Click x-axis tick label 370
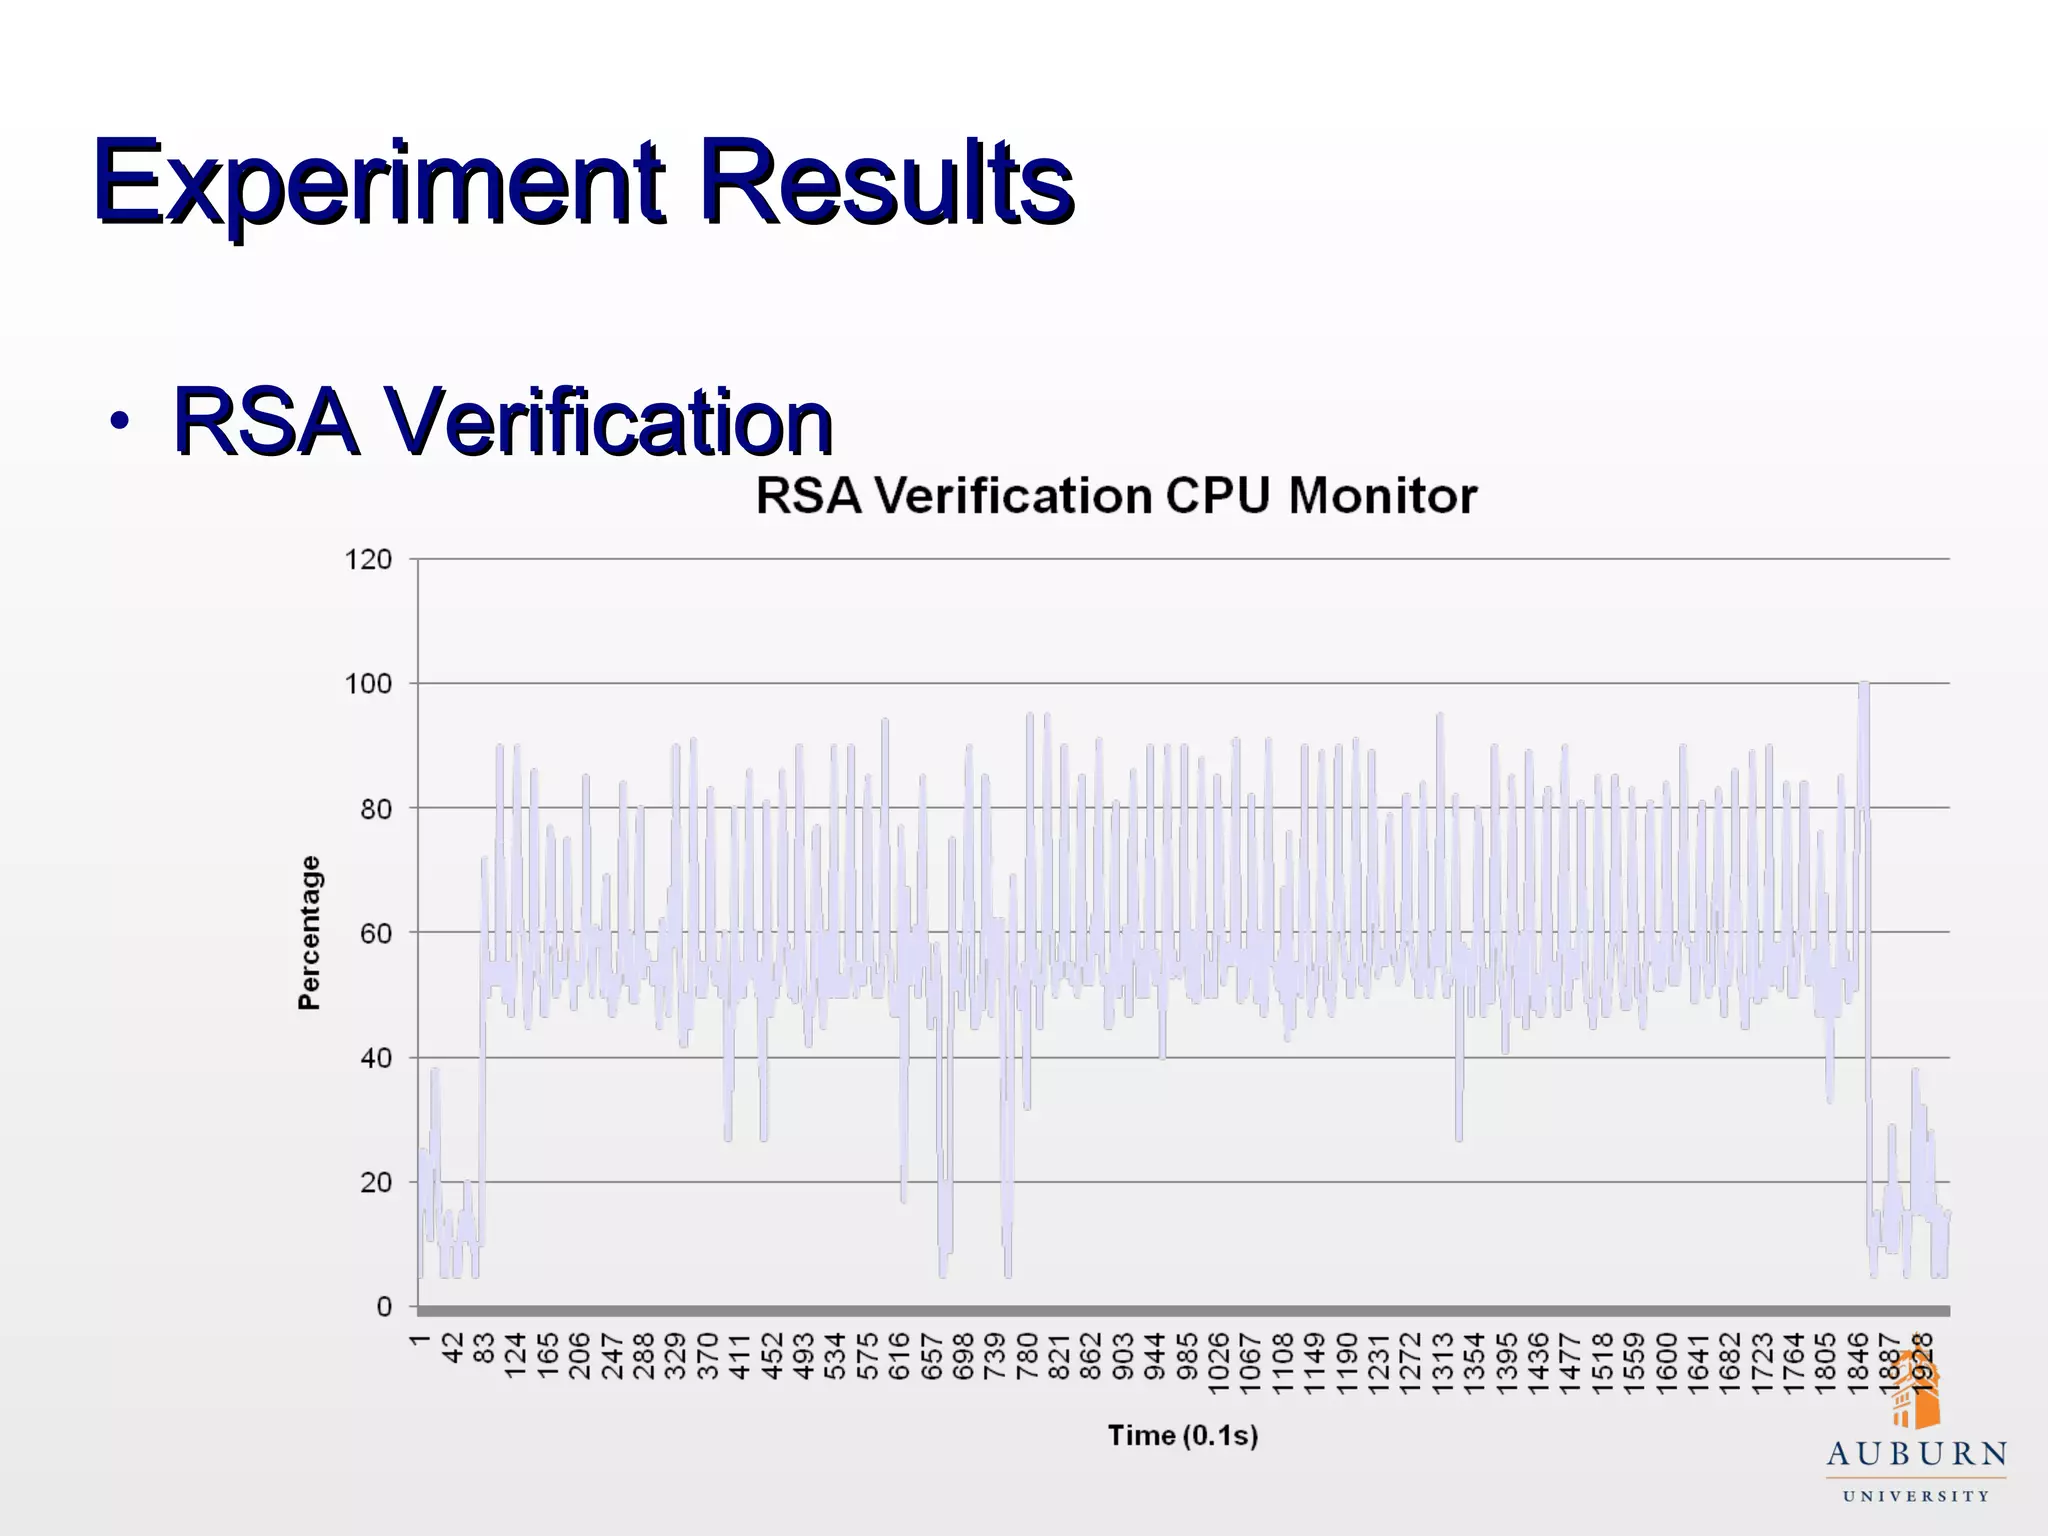Image resolution: width=2048 pixels, height=1536 pixels. (708, 1355)
